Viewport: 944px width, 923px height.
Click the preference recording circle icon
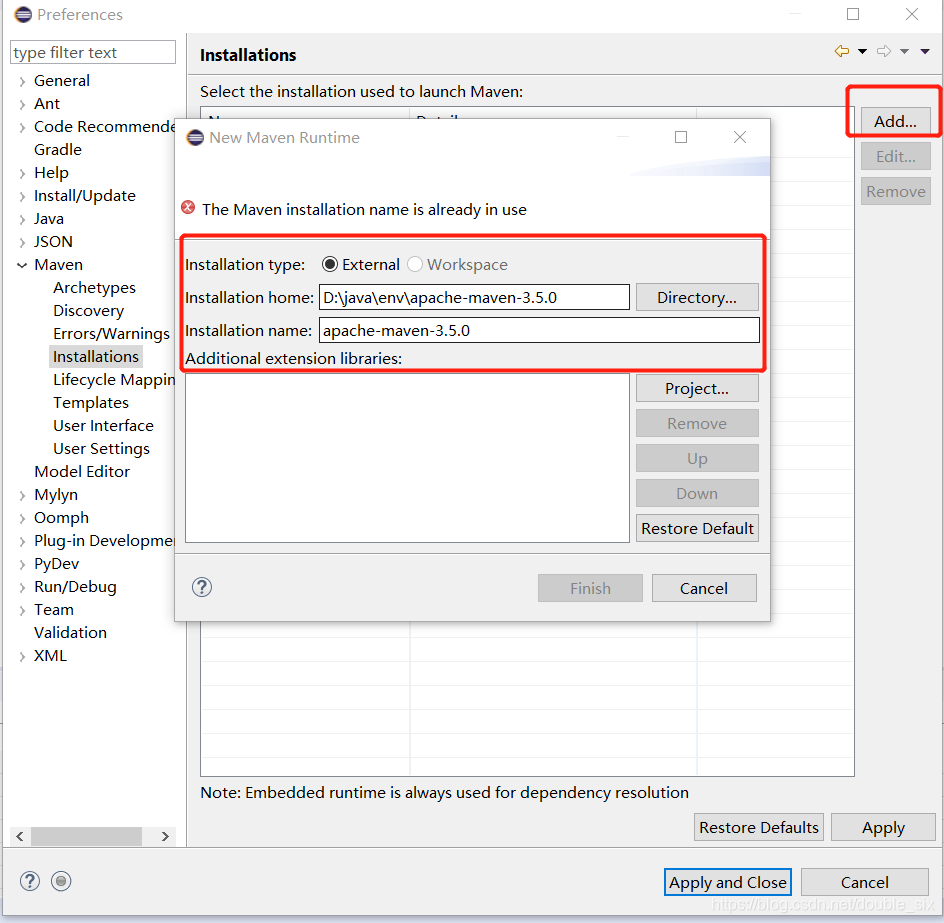[x=61, y=881]
